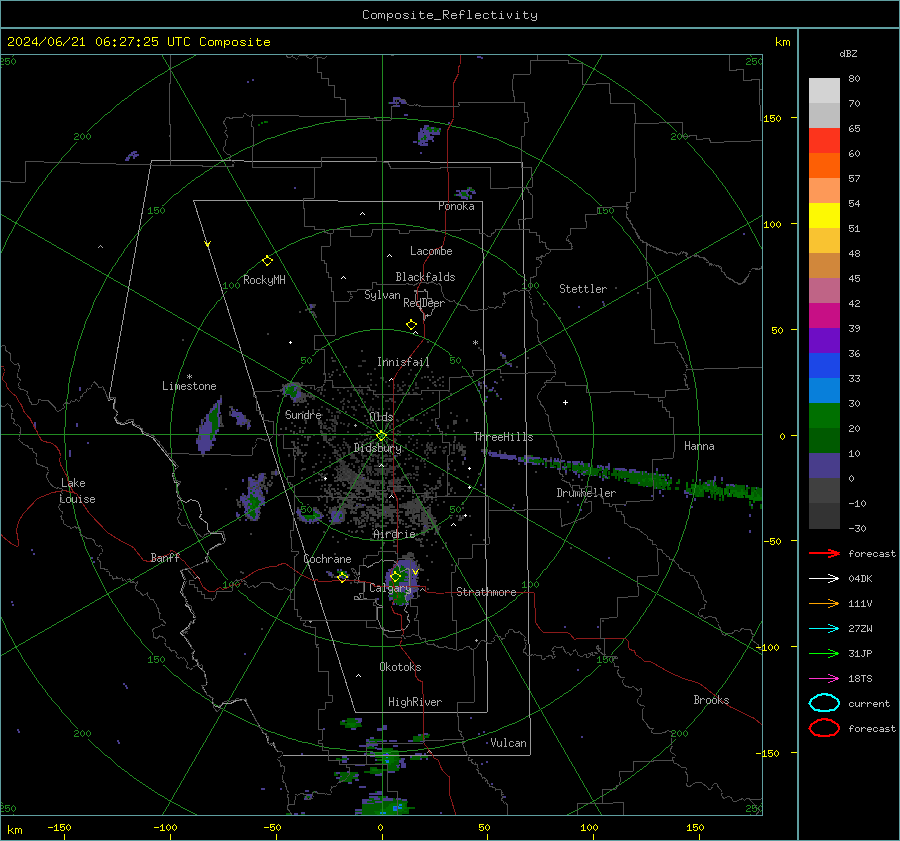Click the Hanna label
The width and height of the screenshot is (900, 841).
tap(699, 446)
